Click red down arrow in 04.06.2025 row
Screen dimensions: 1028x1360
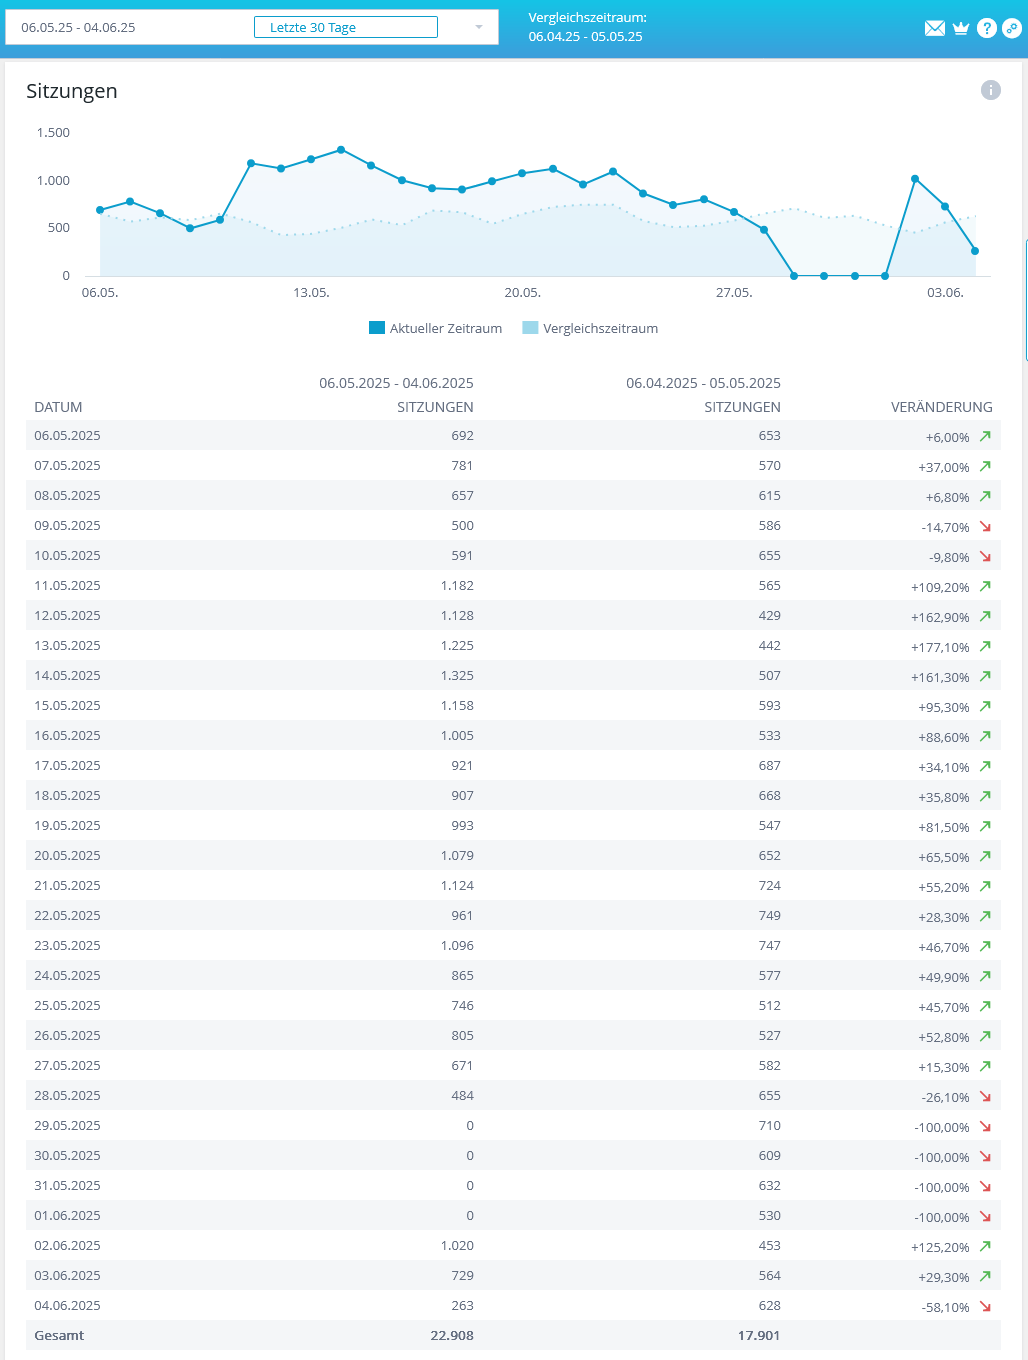985,1306
